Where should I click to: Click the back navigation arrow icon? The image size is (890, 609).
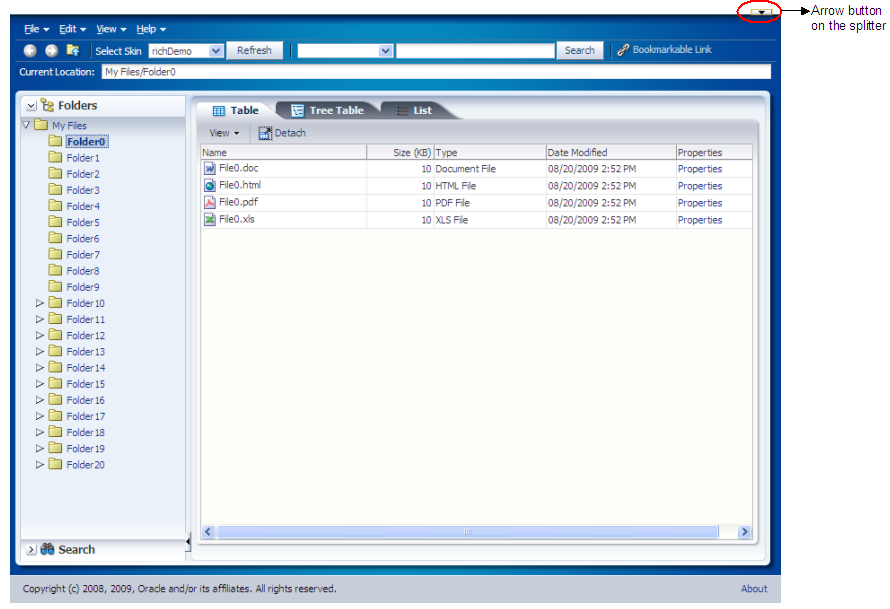[x=30, y=51]
